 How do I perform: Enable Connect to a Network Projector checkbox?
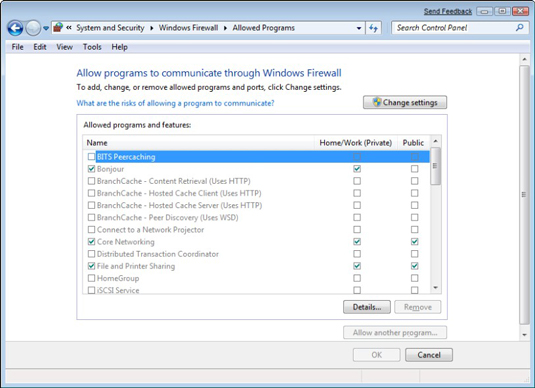[x=91, y=229]
